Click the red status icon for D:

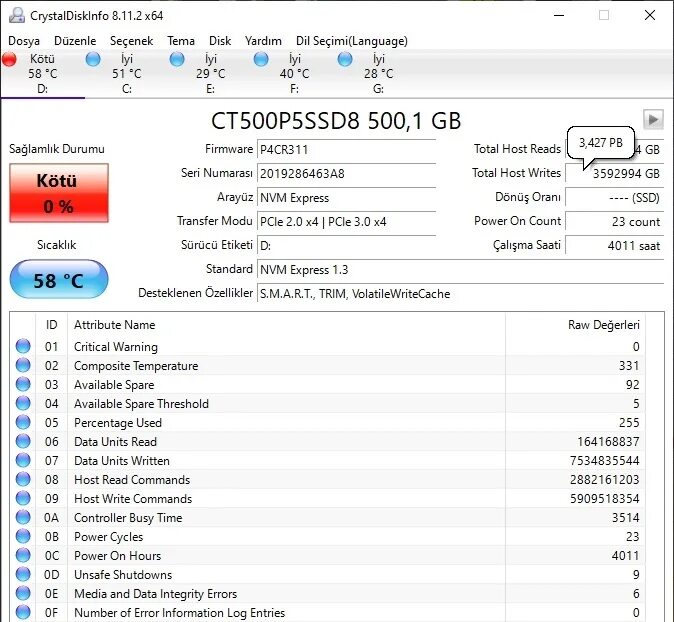coord(9,59)
